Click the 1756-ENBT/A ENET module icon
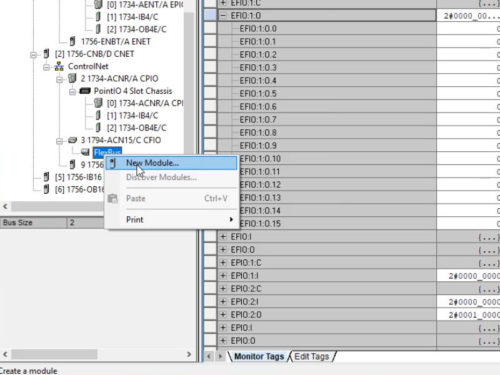 [x=72, y=41]
